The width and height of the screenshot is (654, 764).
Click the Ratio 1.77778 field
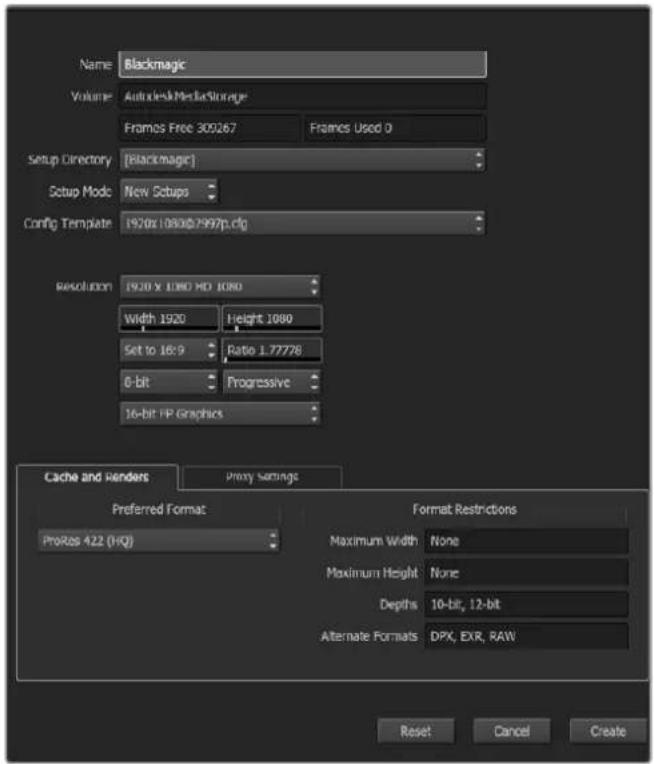point(272,350)
